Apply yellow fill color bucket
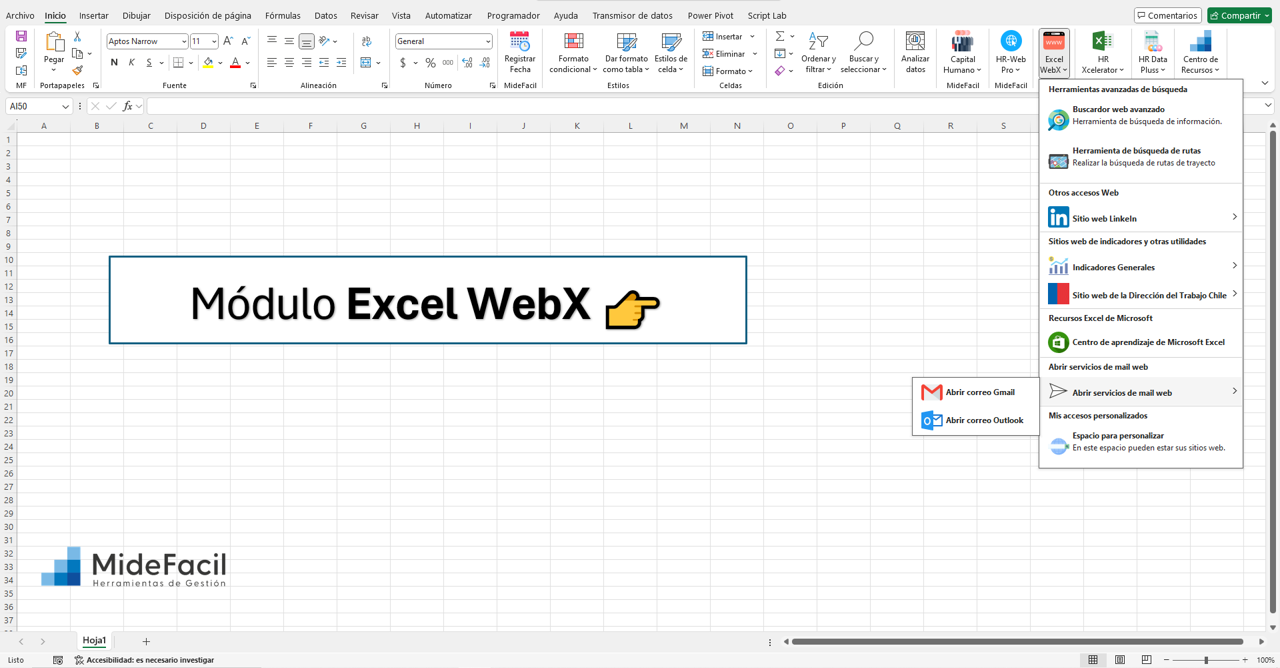Screen dimensions: 1280x668 point(208,62)
